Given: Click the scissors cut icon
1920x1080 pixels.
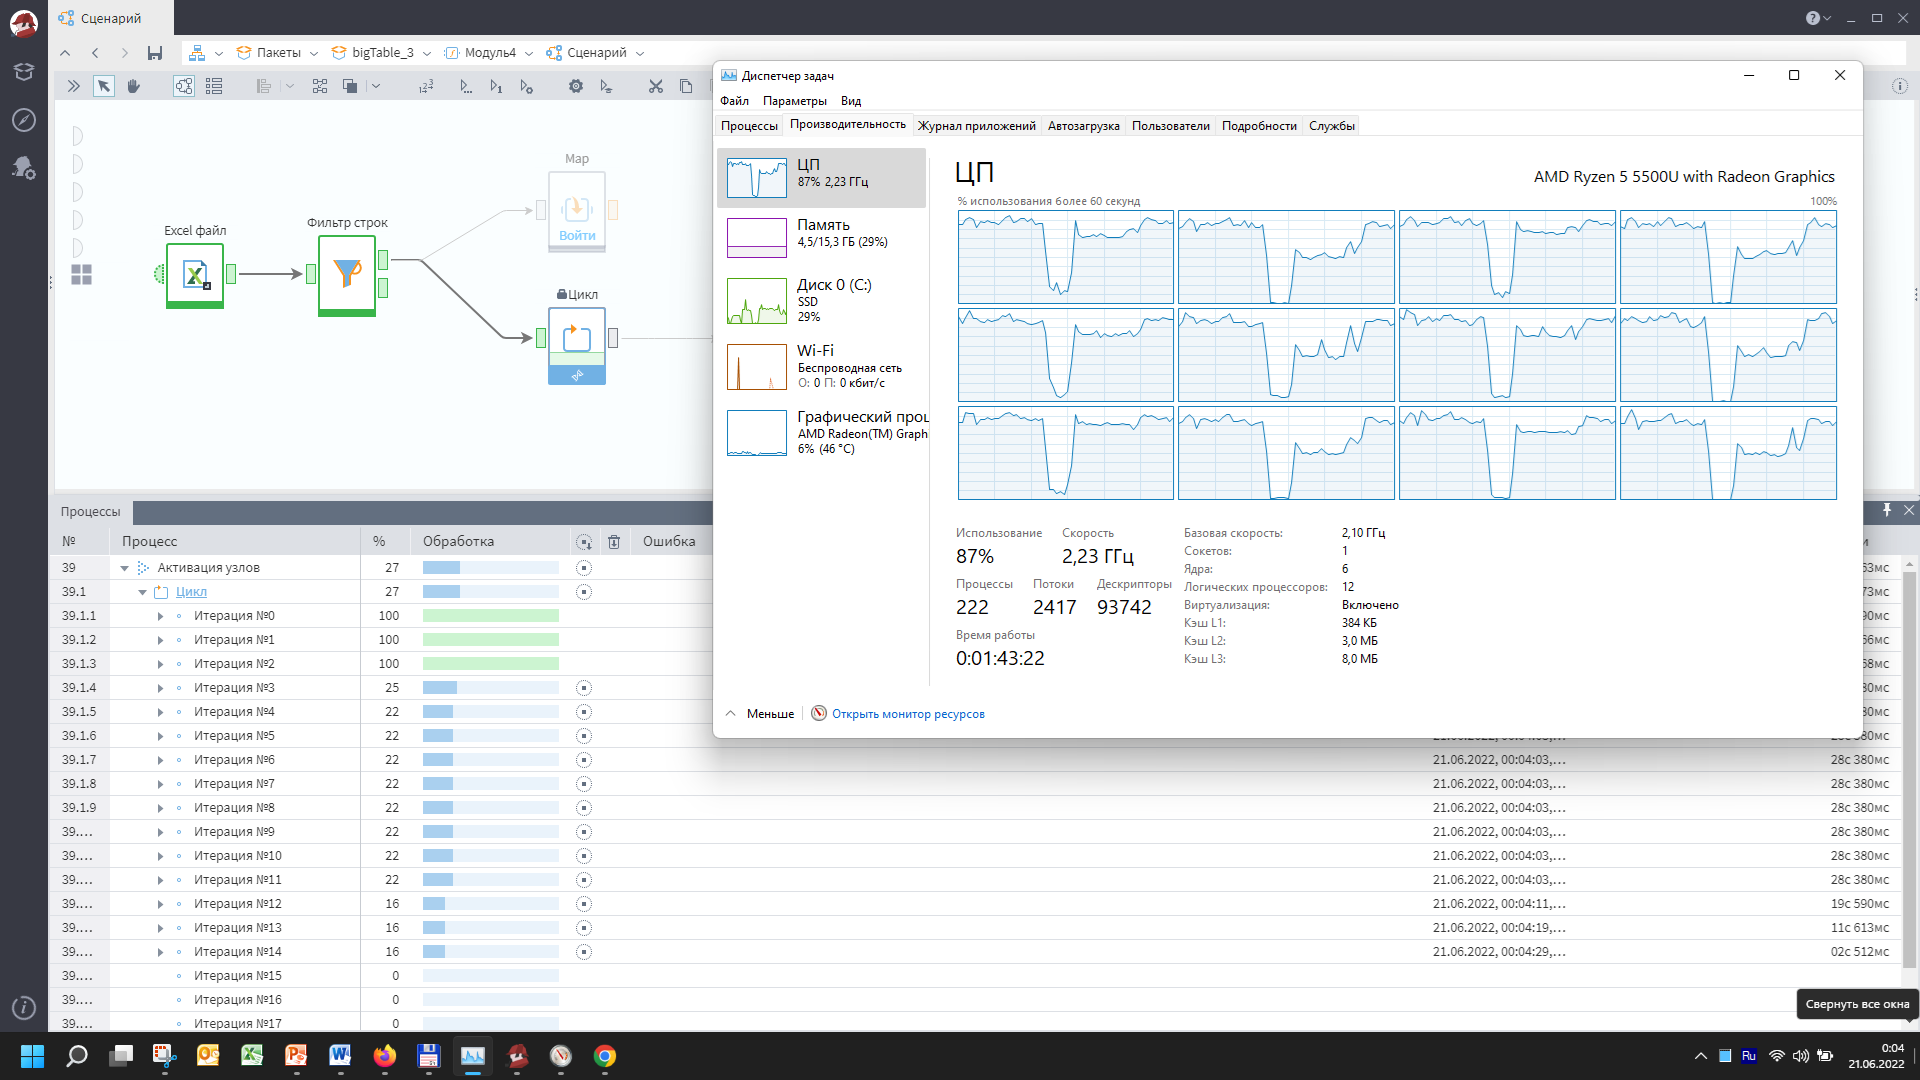Looking at the screenshot, I should point(656,86).
